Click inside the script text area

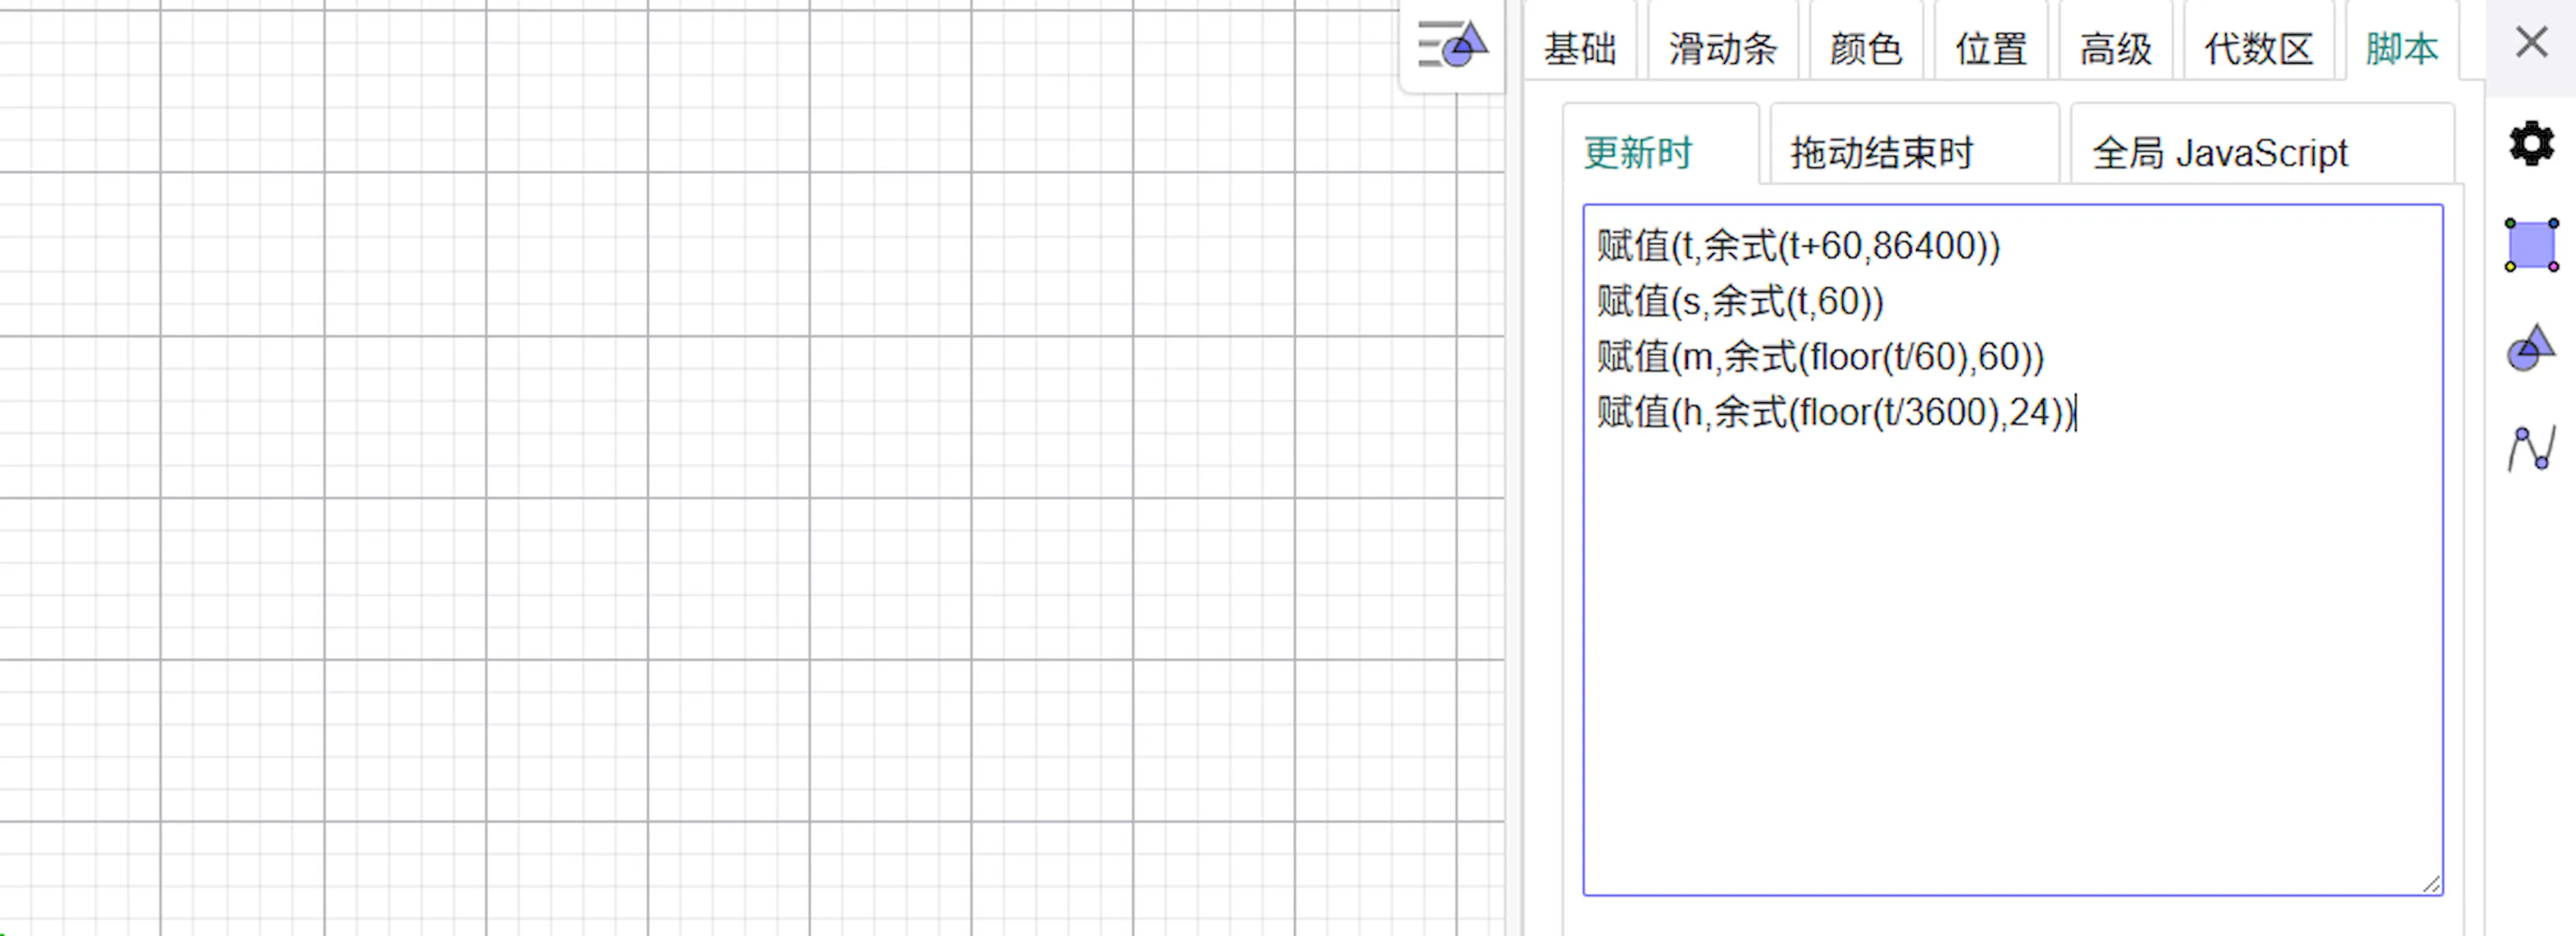point(2010,650)
